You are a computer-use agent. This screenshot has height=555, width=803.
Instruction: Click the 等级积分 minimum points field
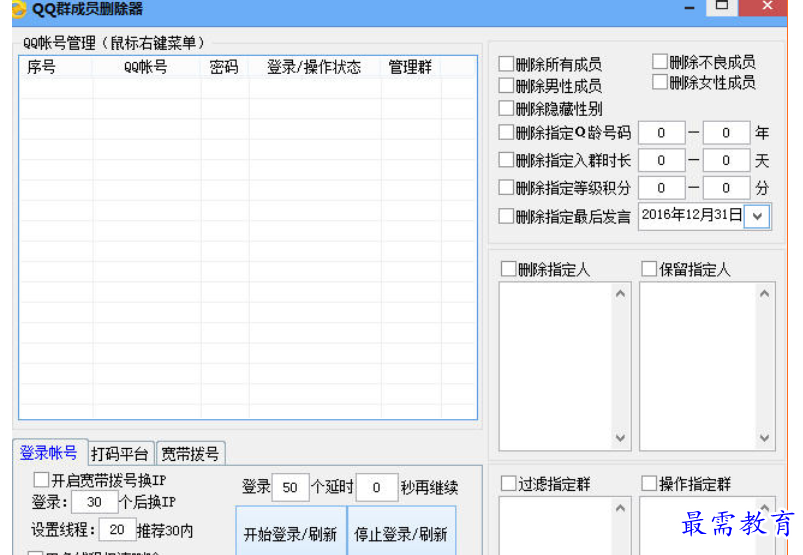click(661, 188)
